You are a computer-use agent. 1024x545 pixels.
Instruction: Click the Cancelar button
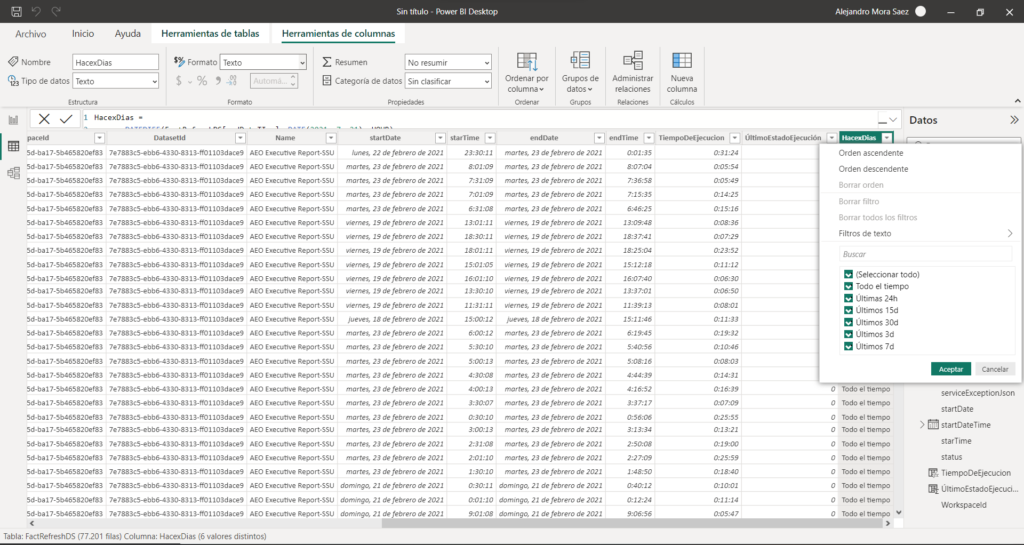pyautogui.click(x=993, y=369)
